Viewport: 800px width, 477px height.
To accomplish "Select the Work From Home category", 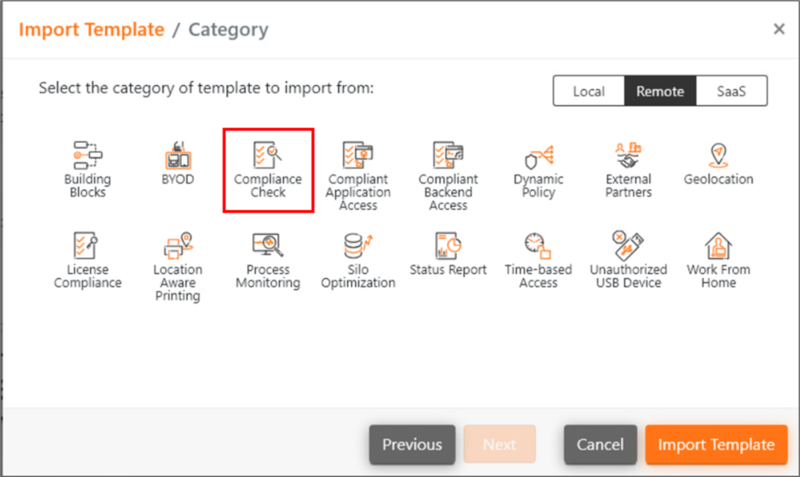I will click(x=718, y=260).
